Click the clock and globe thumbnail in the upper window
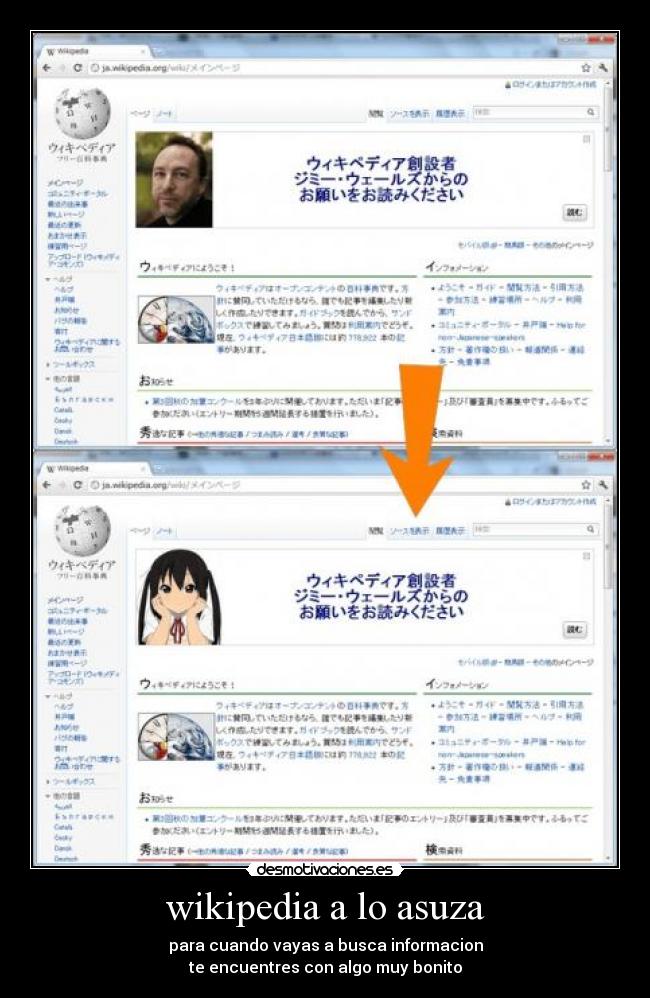 click(176, 320)
